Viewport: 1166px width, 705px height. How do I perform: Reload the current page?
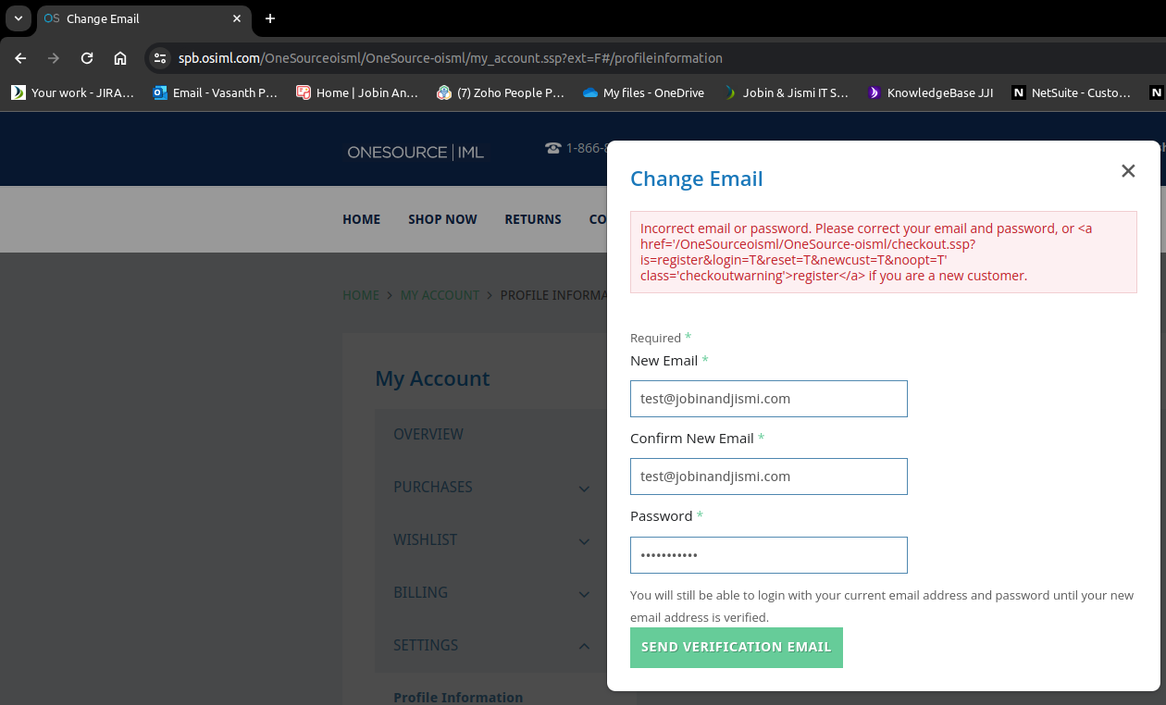pos(87,58)
